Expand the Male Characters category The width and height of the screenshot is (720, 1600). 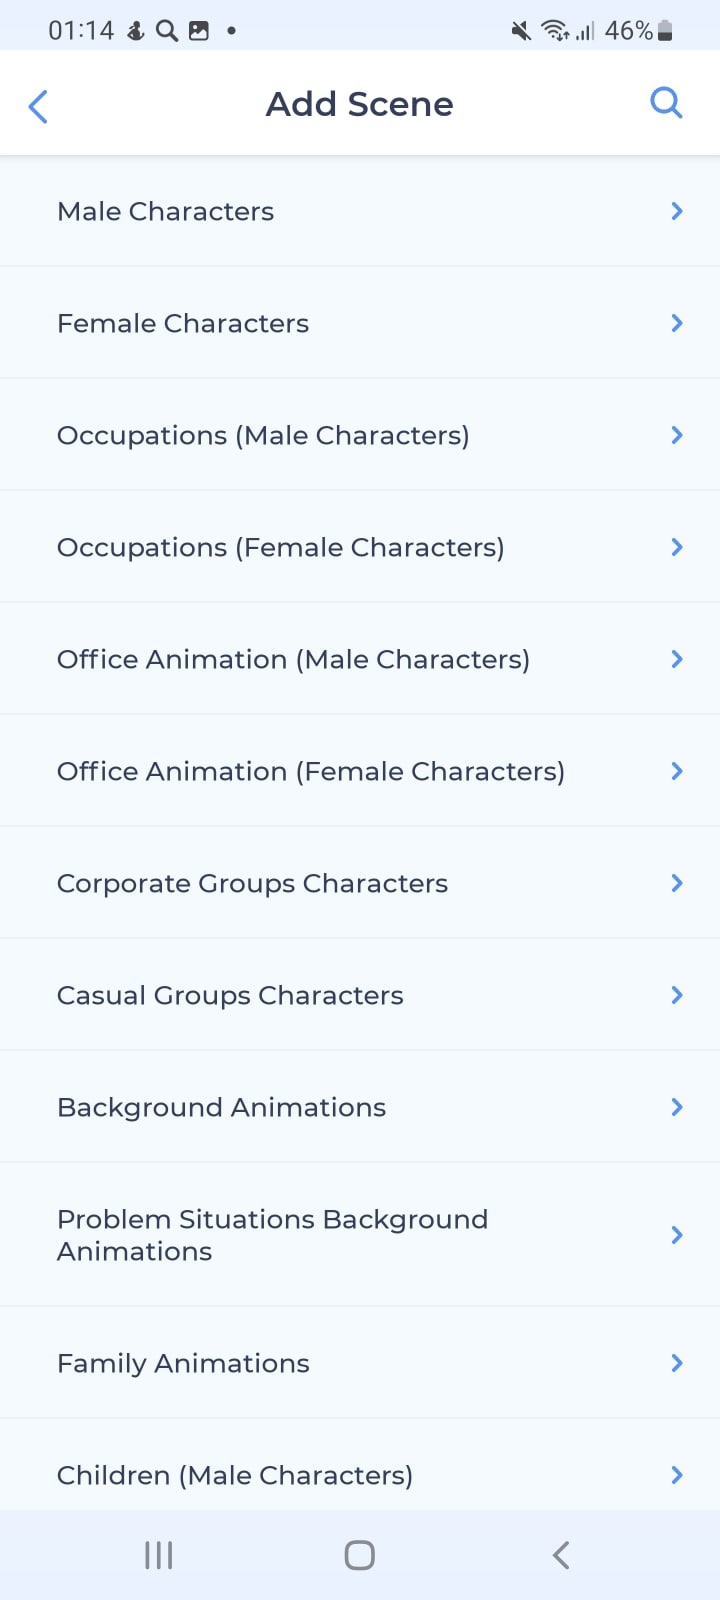(x=360, y=211)
